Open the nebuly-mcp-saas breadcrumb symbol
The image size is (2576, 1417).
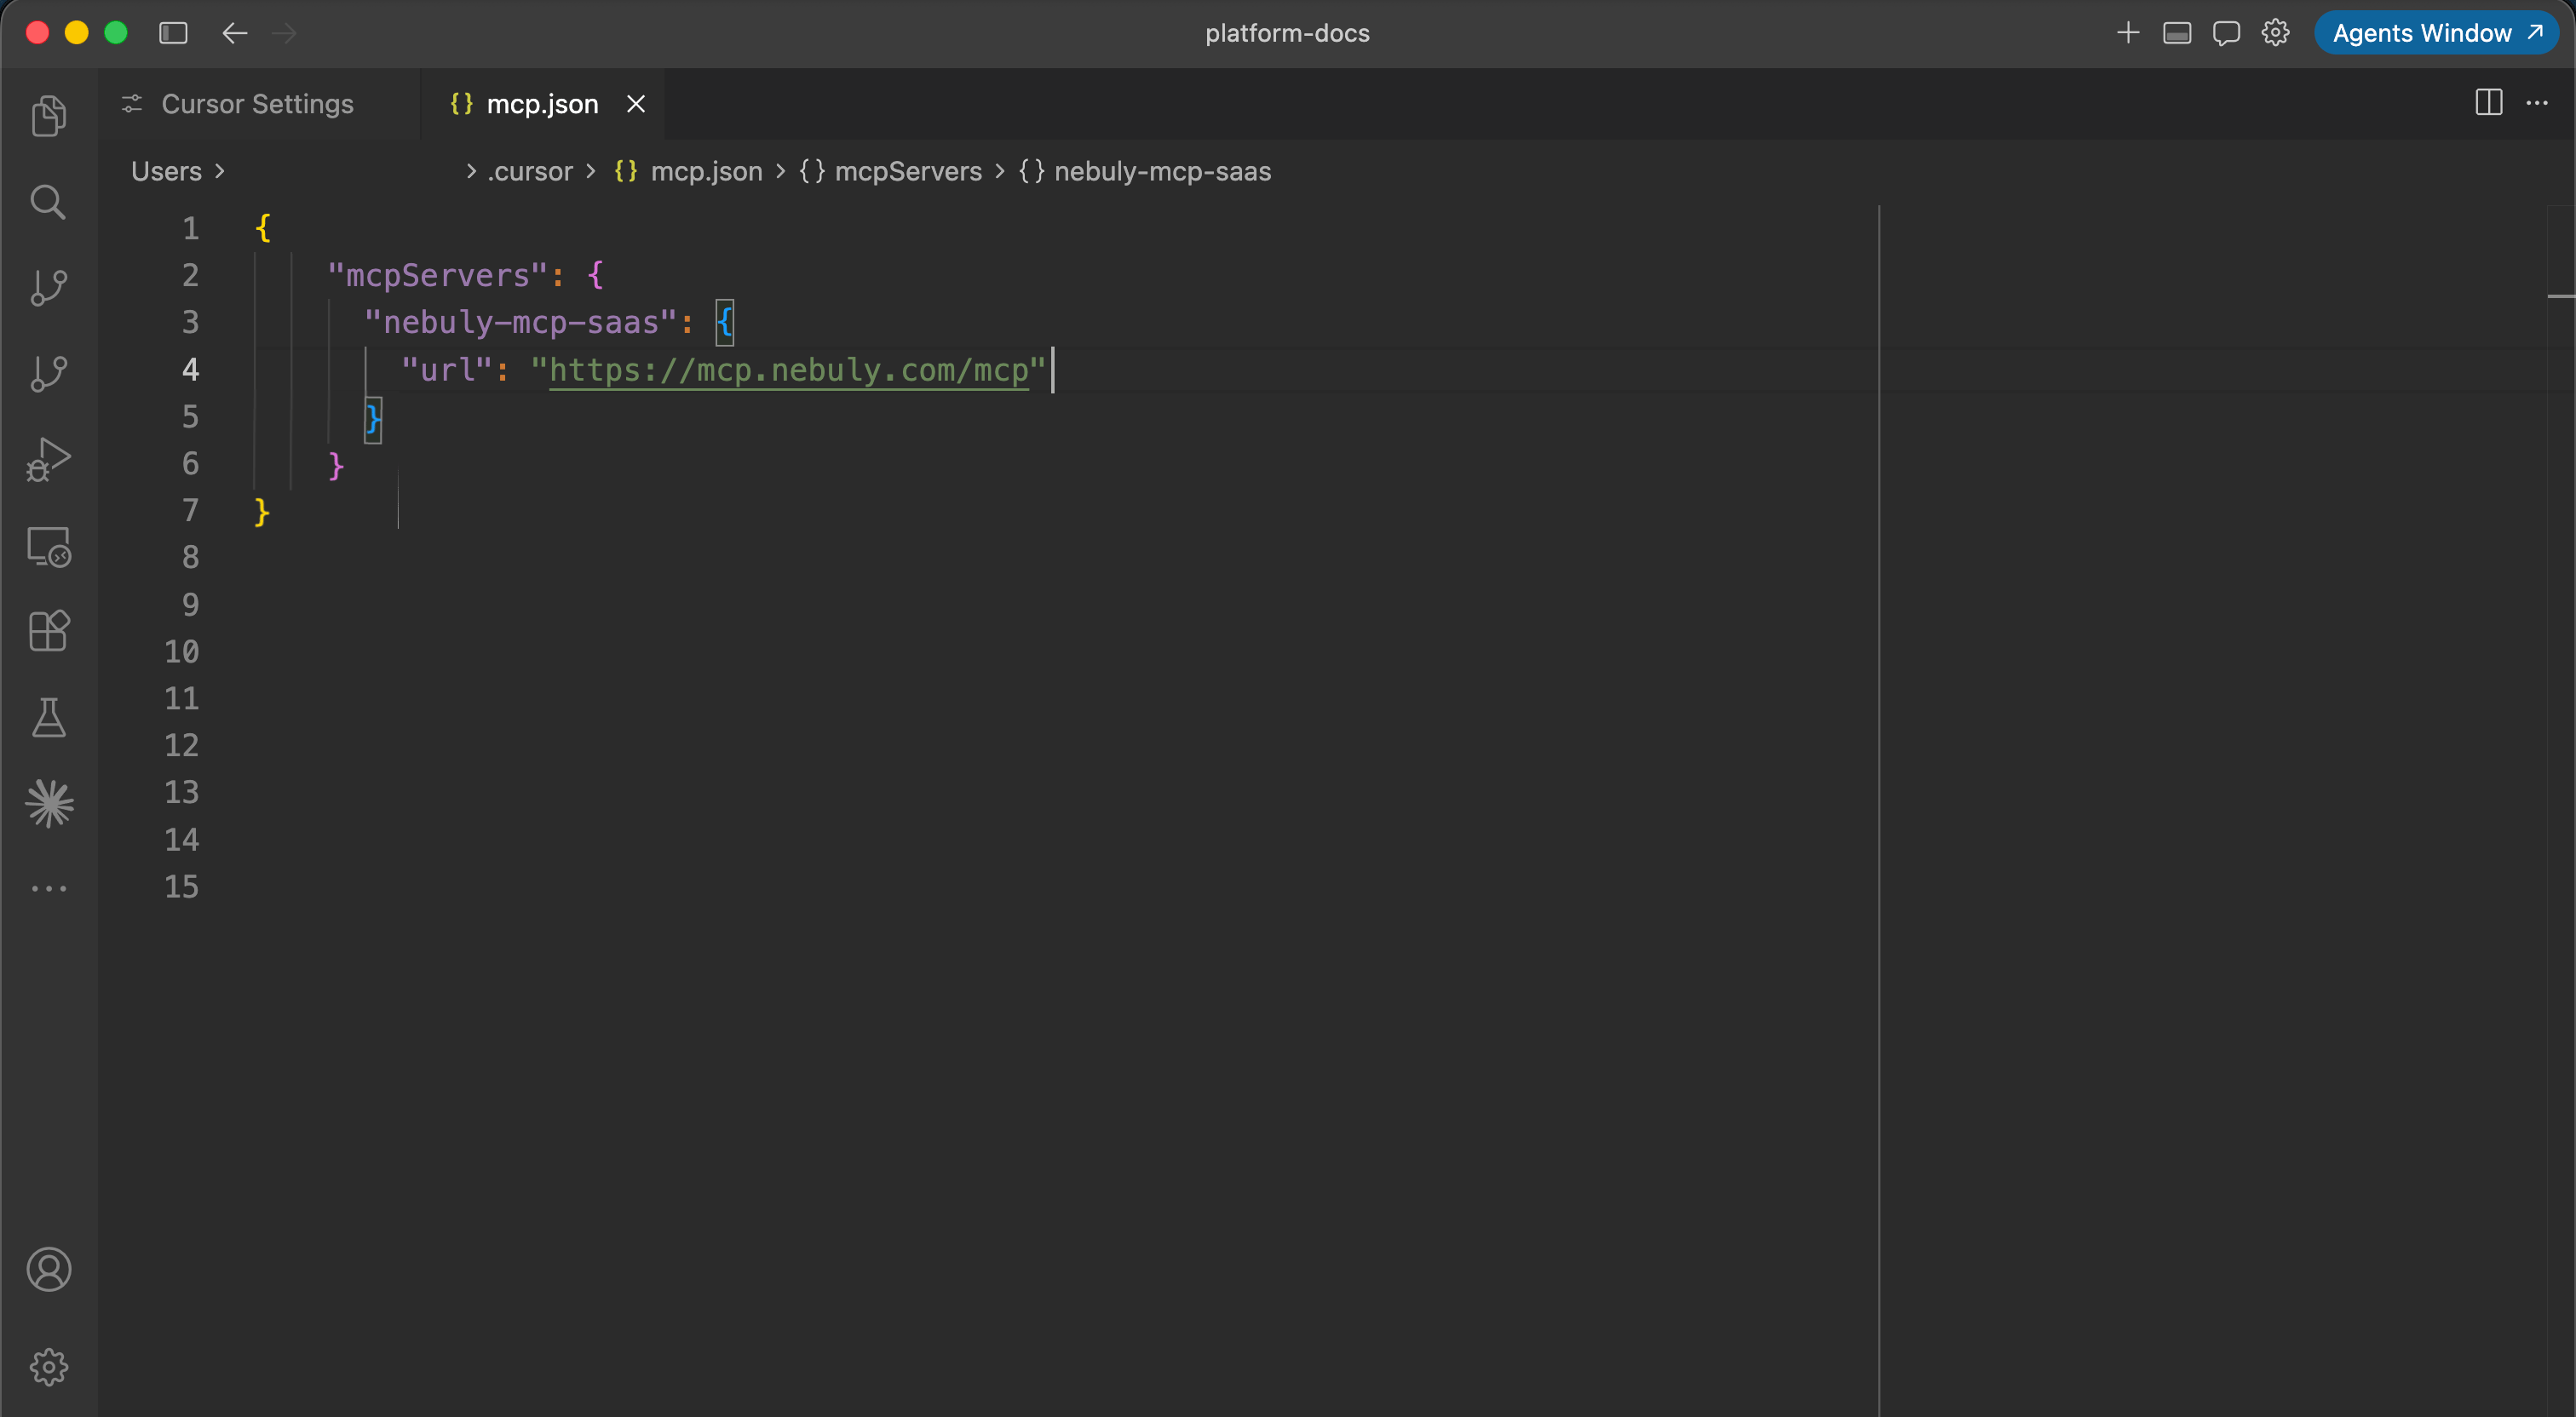(1163, 171)
